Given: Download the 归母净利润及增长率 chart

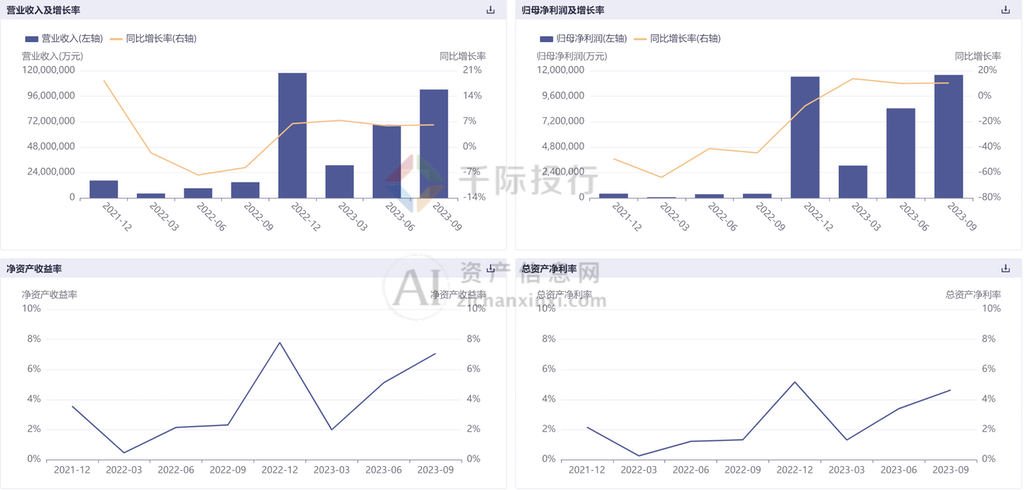Looking at the screenshot, I should tap(1005, 10).
